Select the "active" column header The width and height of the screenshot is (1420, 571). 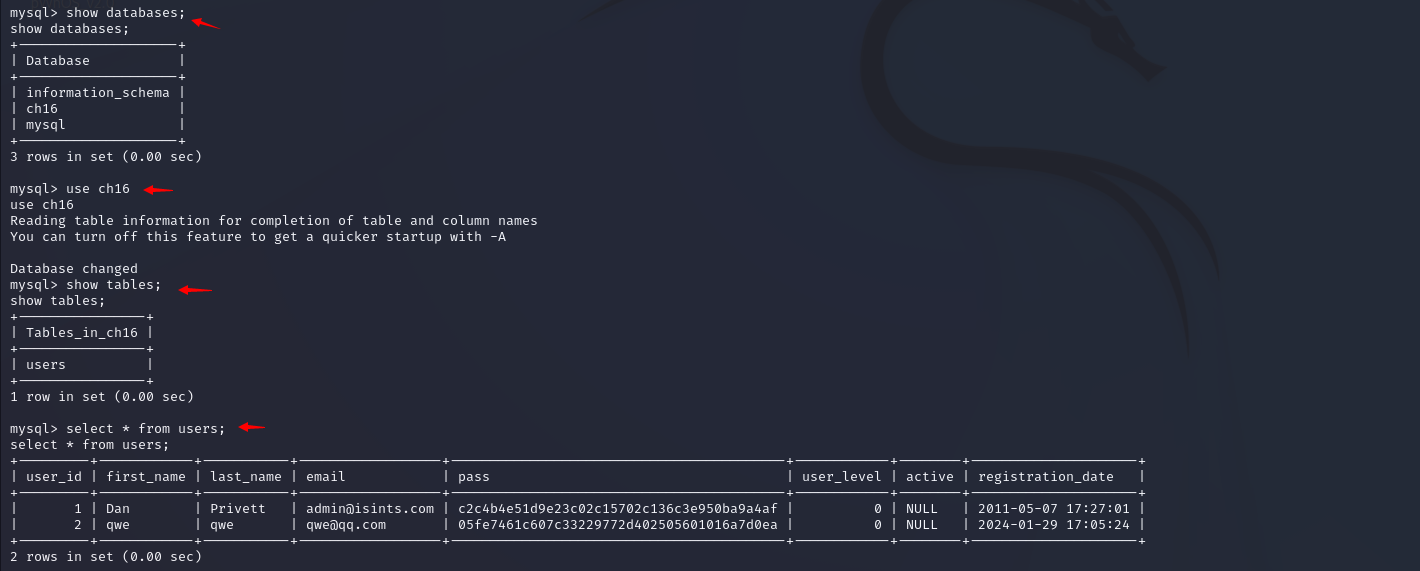point(930,476)
